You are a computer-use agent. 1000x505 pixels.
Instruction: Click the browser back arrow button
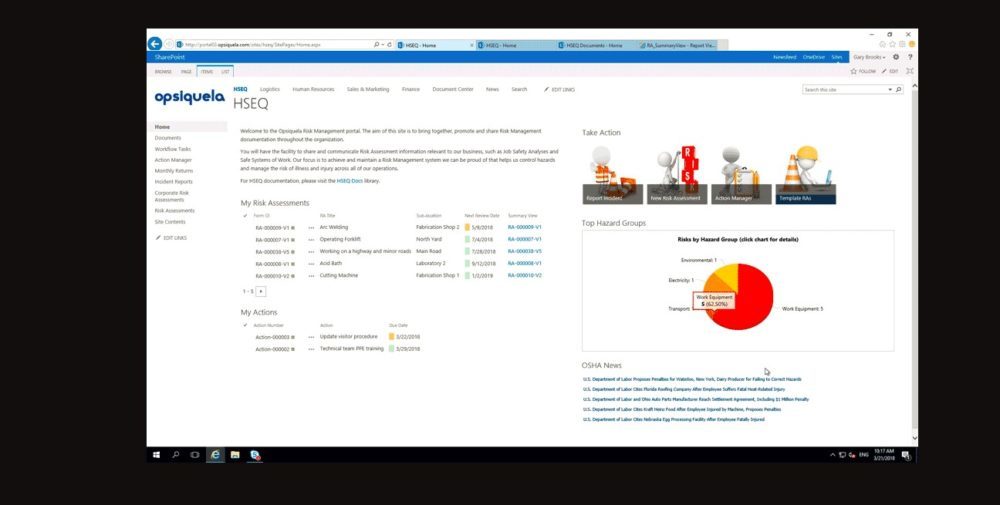pos(155,44)
